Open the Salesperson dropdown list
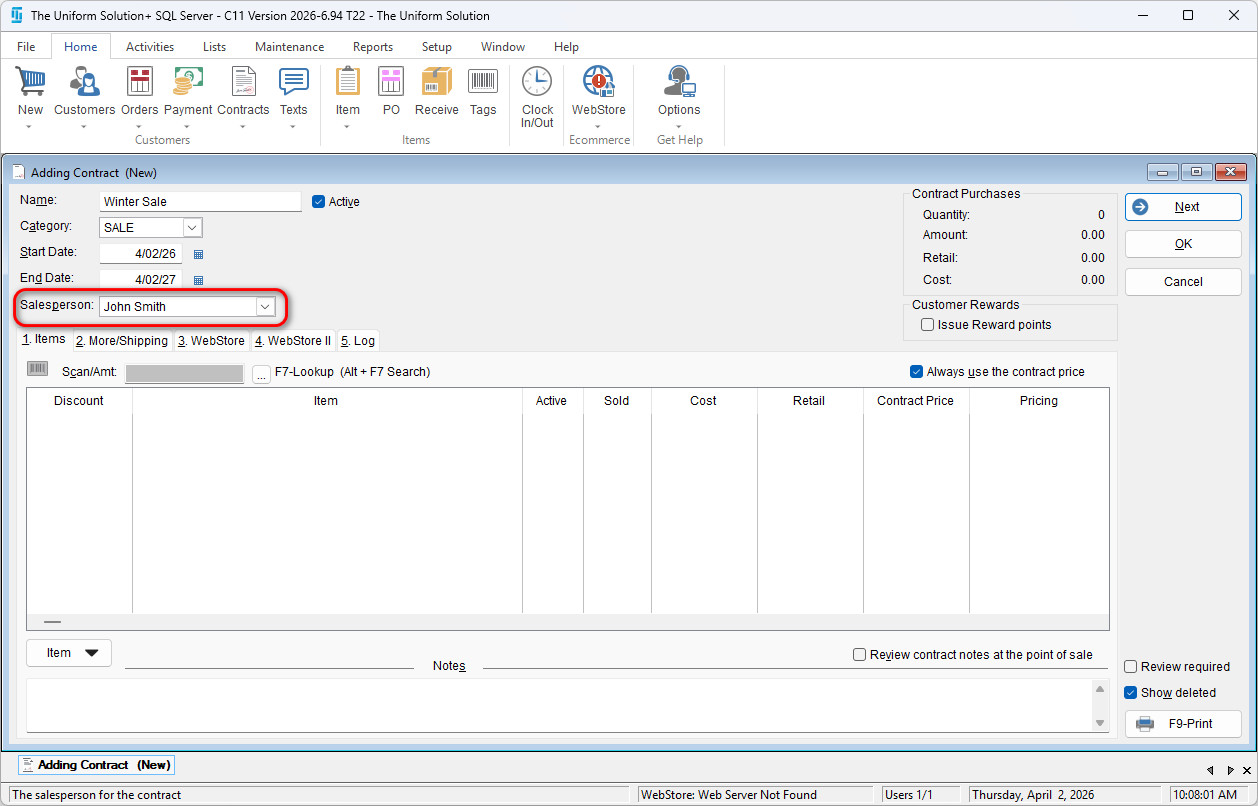 tap(265, 307)
